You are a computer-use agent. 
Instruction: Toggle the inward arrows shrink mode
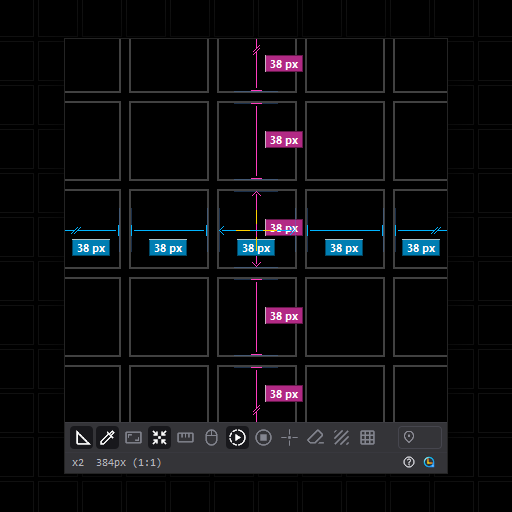(159, 437)
